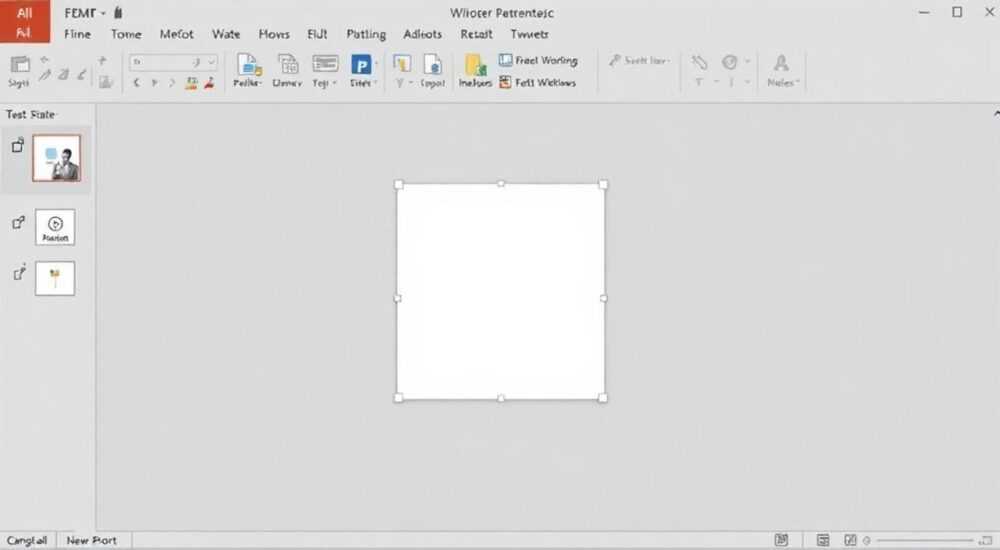This screenshot has width=1000, height=550.
Task: Click the left chevron below font box
Action: click(x=136, y=83)
